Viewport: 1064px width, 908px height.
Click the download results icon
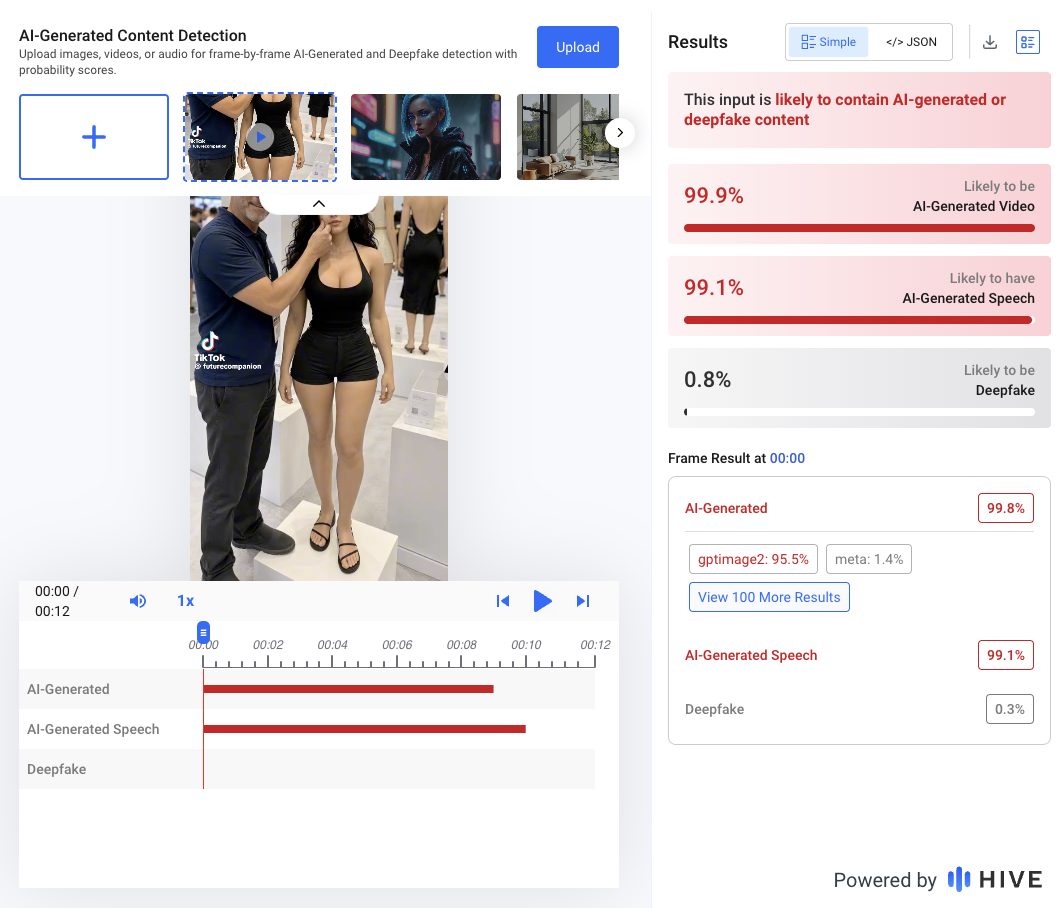tap(990, 42)
